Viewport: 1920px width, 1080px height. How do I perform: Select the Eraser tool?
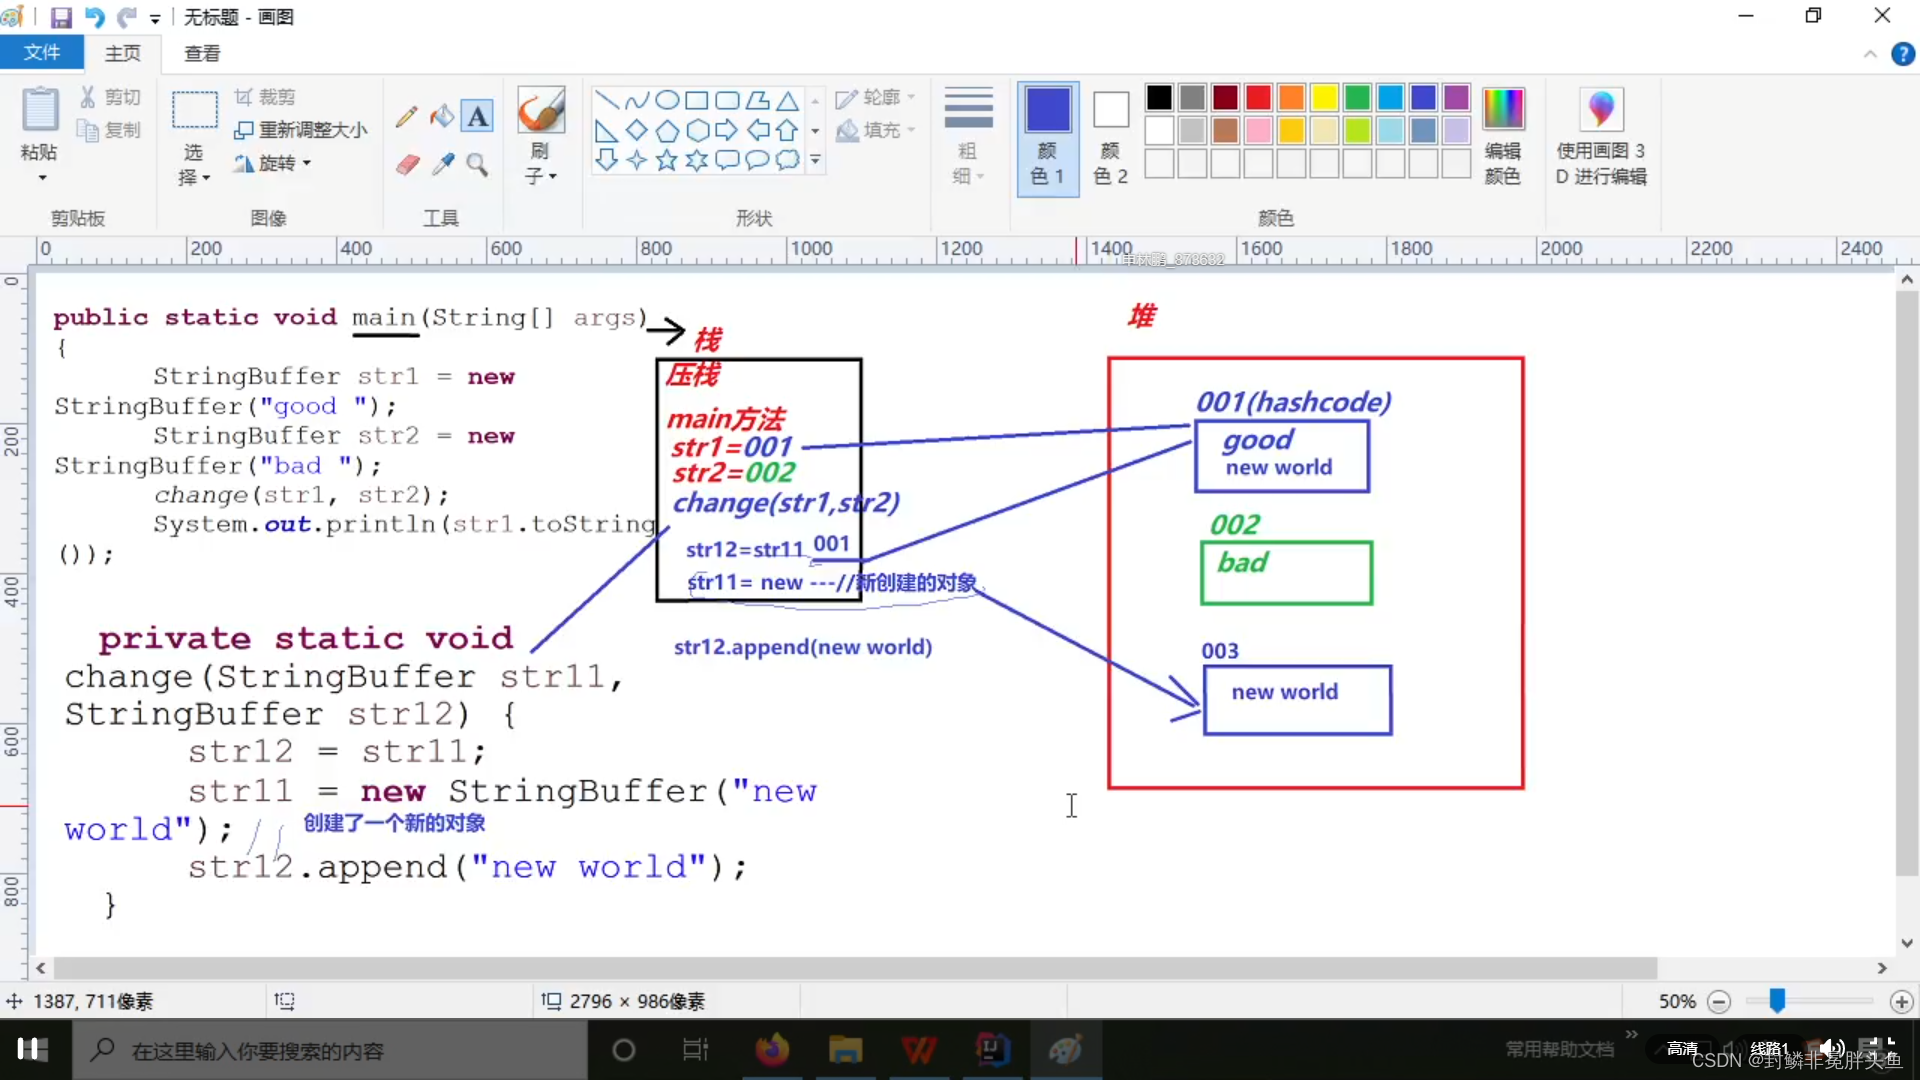[x=407, y=164]
